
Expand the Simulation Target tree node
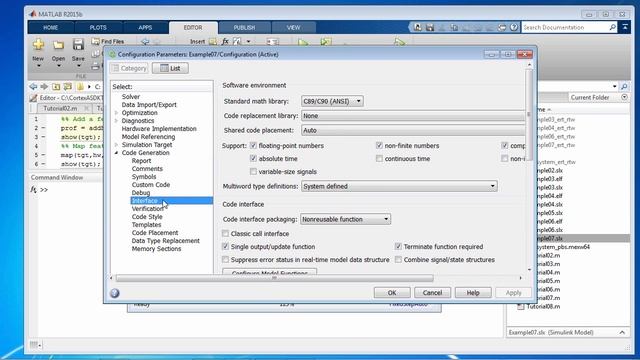coord(116,145)
